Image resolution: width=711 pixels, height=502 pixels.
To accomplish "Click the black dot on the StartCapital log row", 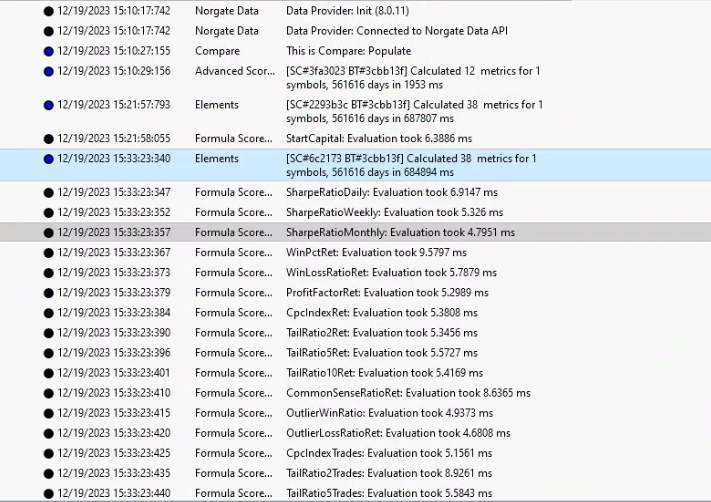I will click(x=49, y=138).
